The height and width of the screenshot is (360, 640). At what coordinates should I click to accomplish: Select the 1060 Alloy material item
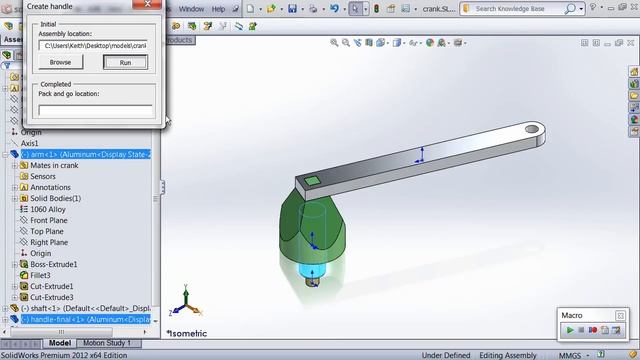(48, 209)
